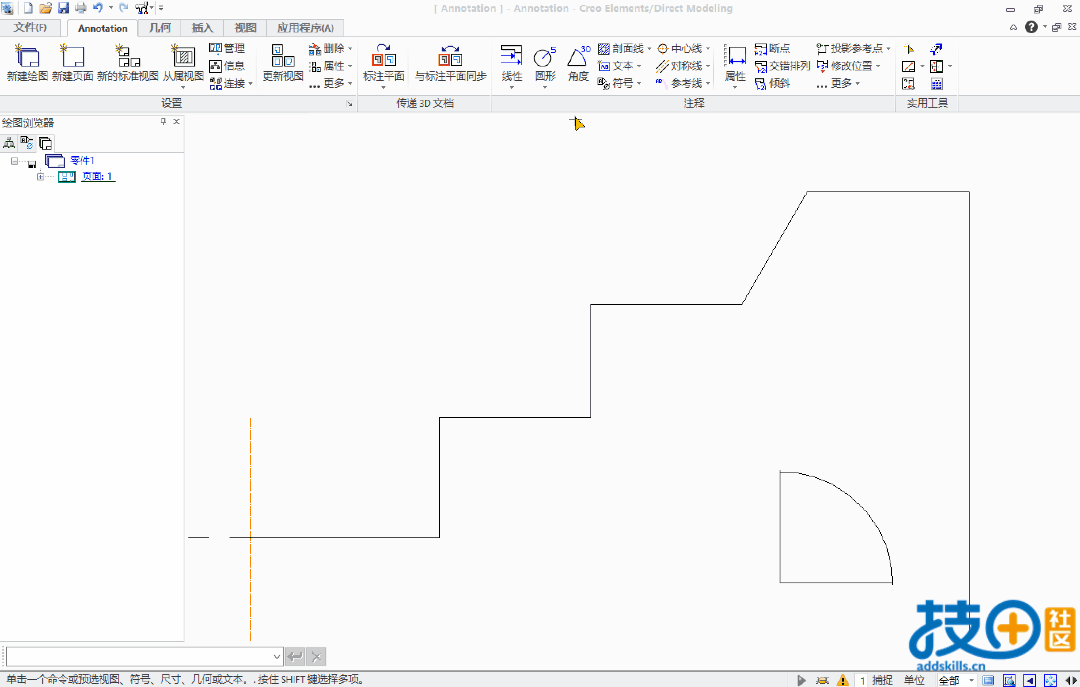Click 信息 in the setup group
Image resolution: width=1080 pixels, height=687 pixels.
[227, 65]
